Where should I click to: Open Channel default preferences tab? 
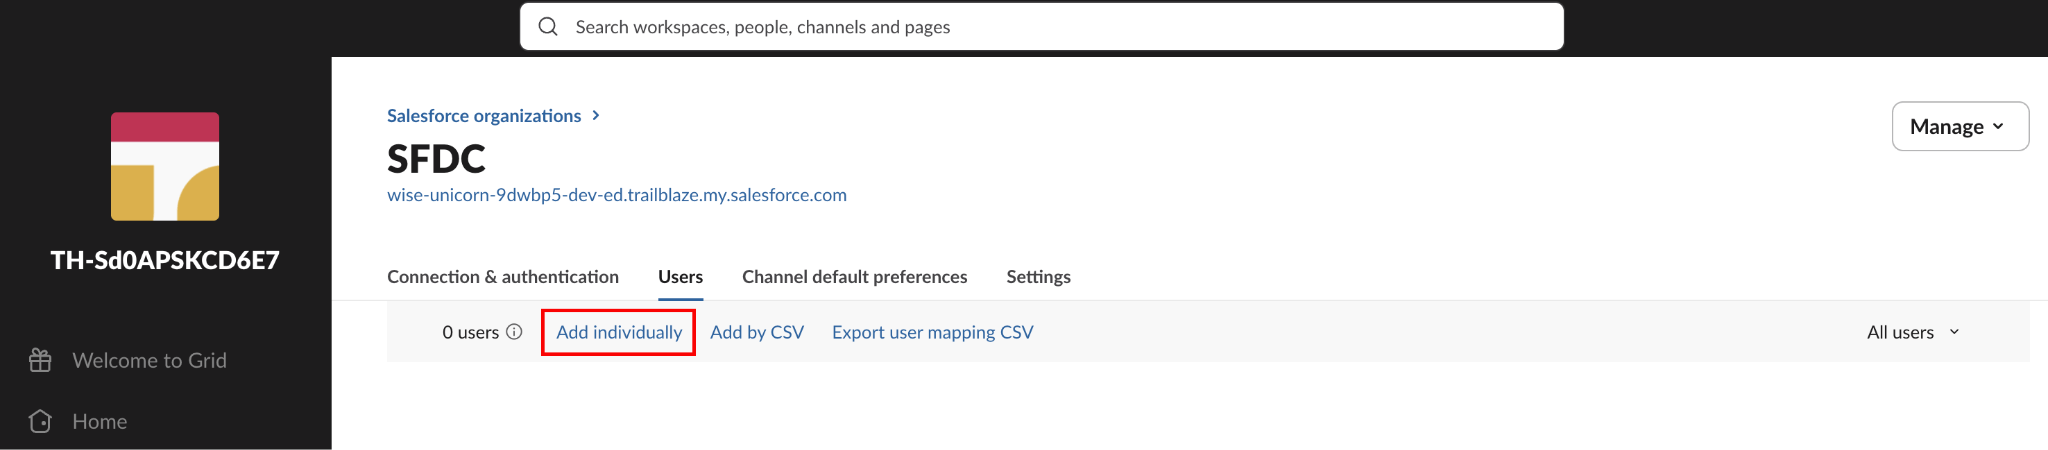[854, 277]
